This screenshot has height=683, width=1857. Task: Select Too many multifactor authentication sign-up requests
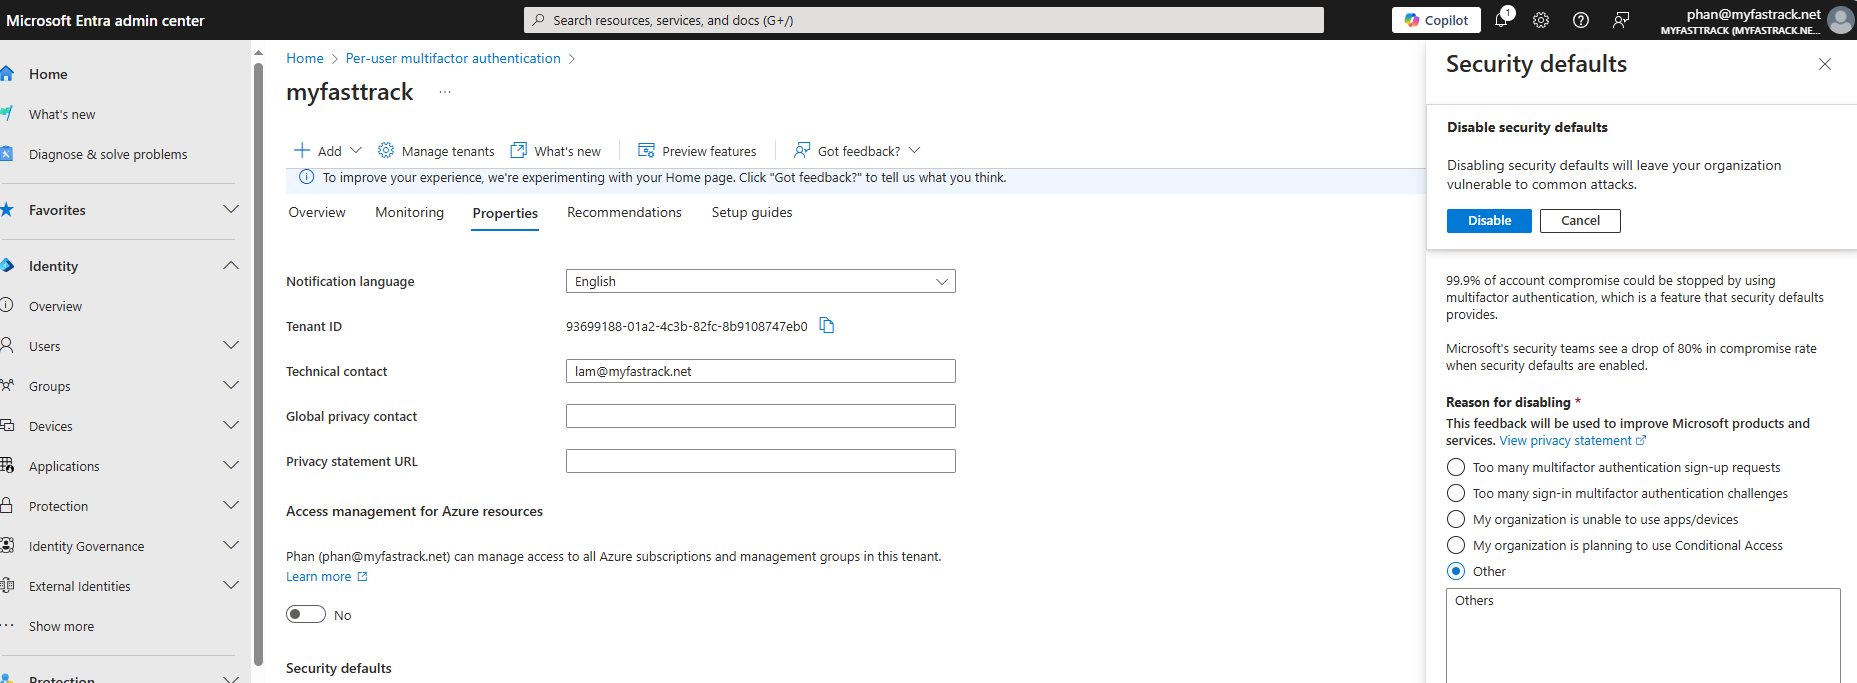[1456, 467]
